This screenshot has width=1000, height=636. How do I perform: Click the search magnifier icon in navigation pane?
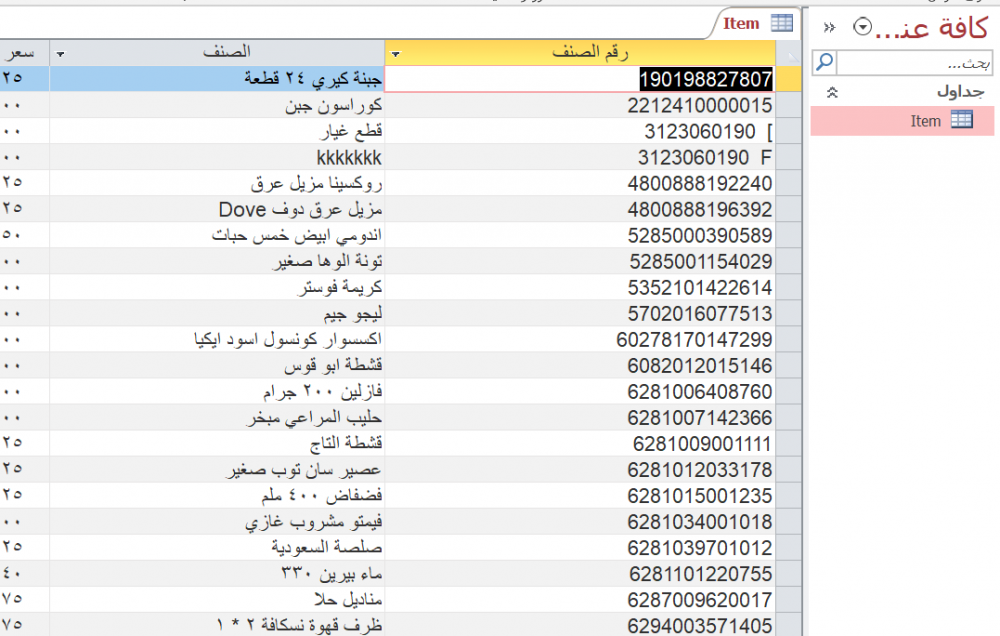point(824,63)
